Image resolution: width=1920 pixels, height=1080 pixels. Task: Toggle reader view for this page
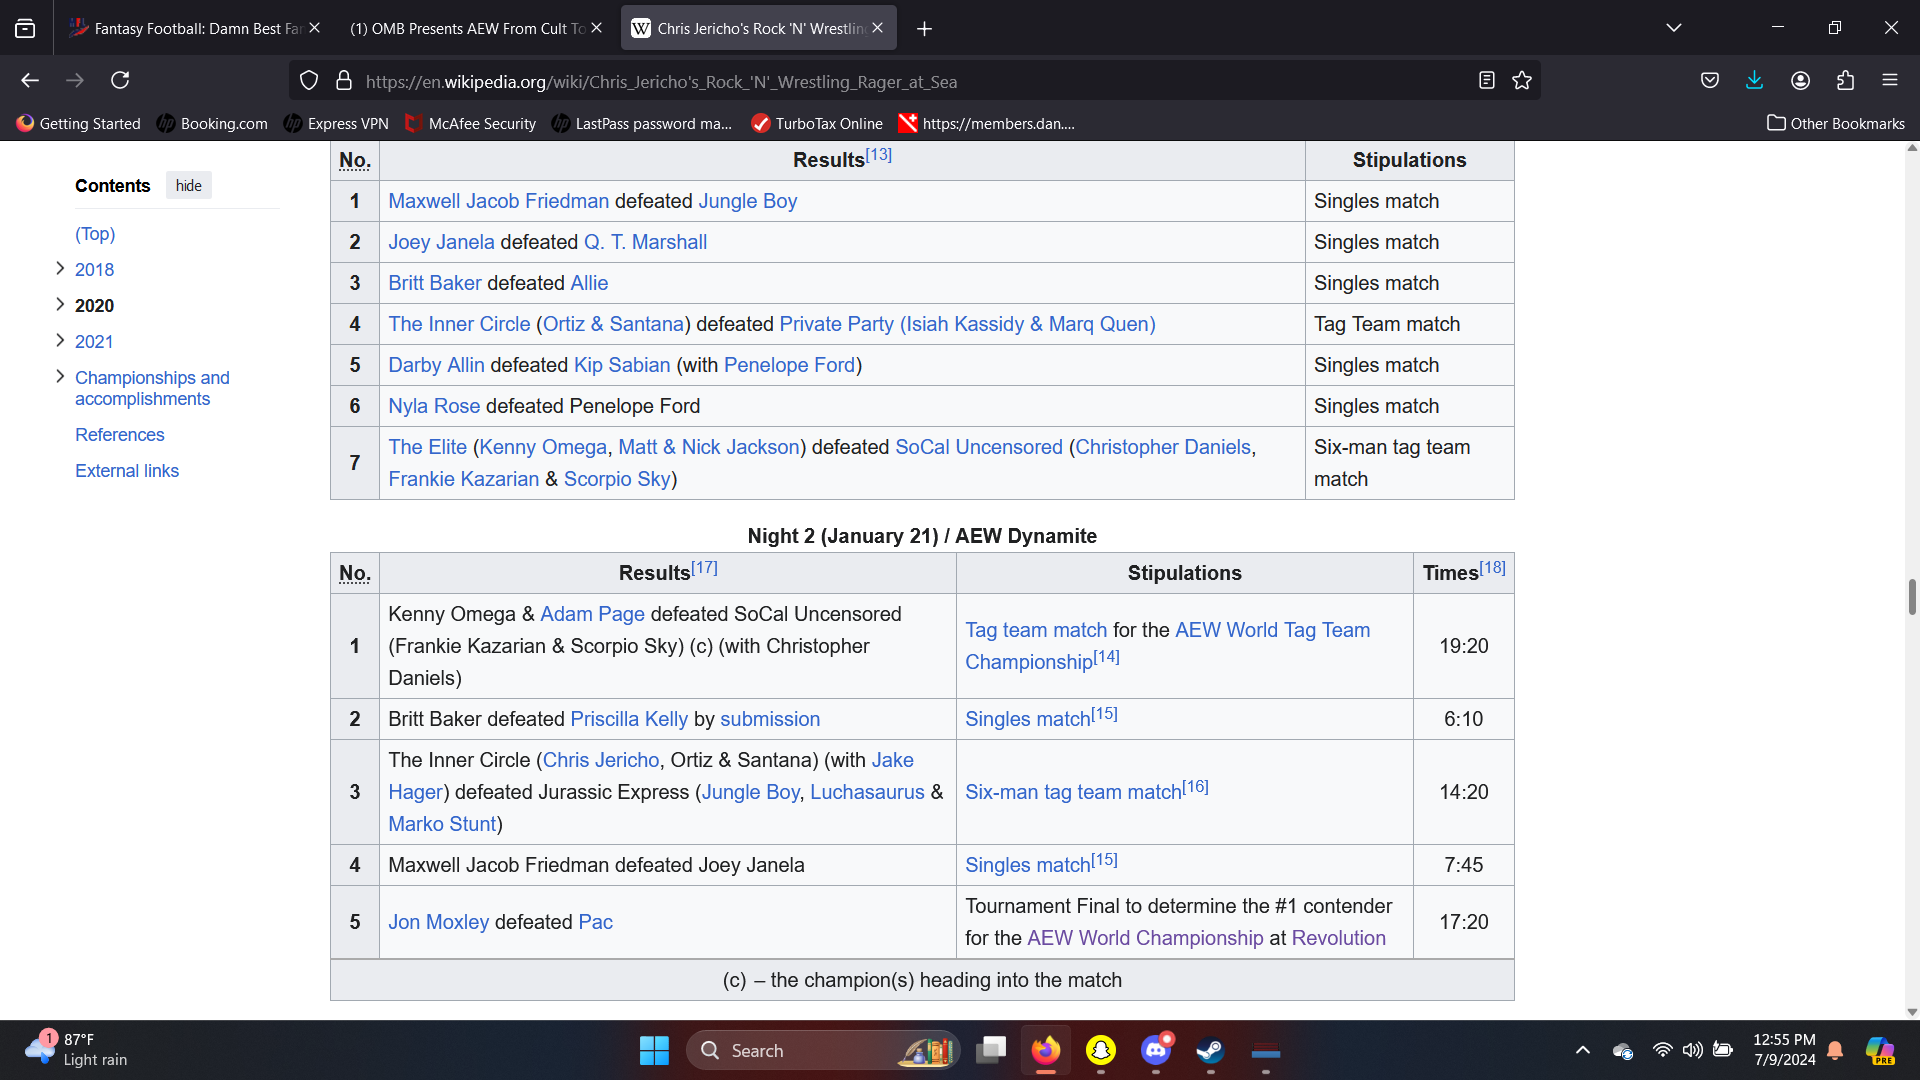[x=1486, y=81]
